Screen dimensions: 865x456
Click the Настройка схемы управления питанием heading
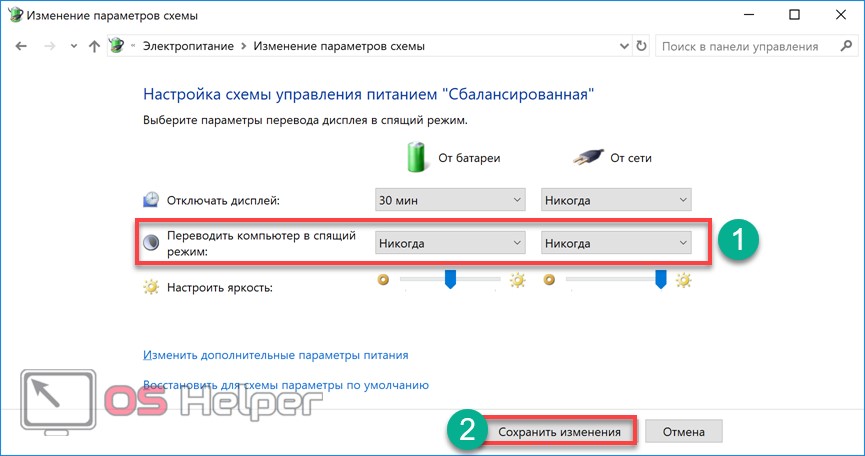[x=369, y=94]
